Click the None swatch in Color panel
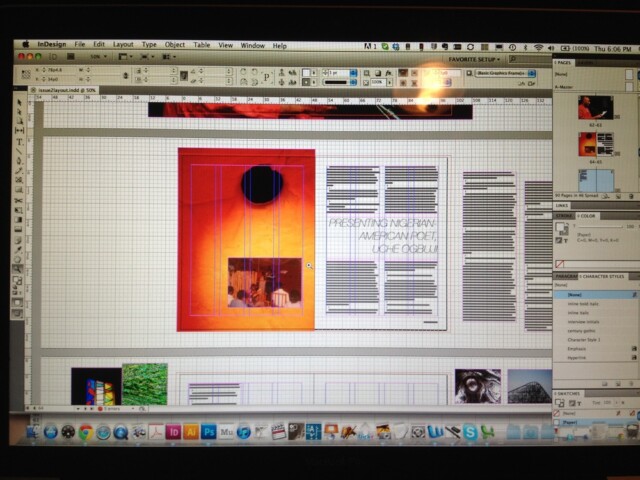Screen dimensions: 640x480 pos(560,264)
